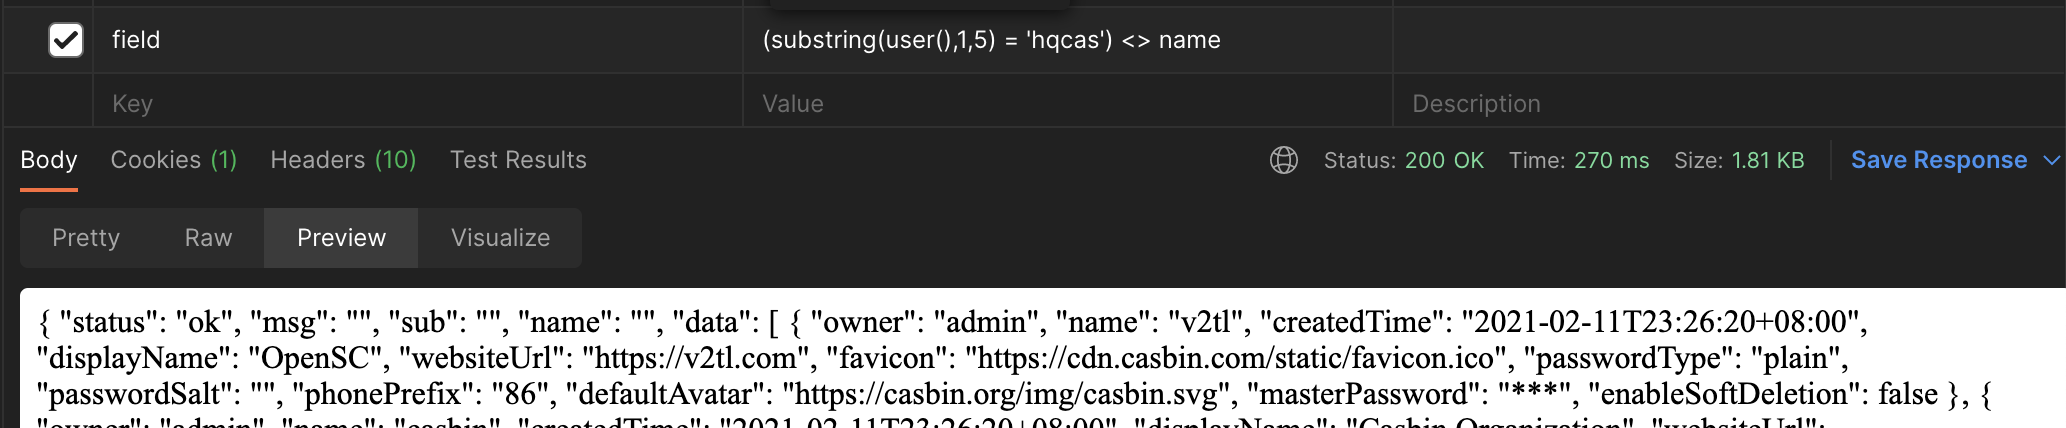Open the Test Results tab
The height and width of the screenshot is (428, 2066).
point(518,160)
